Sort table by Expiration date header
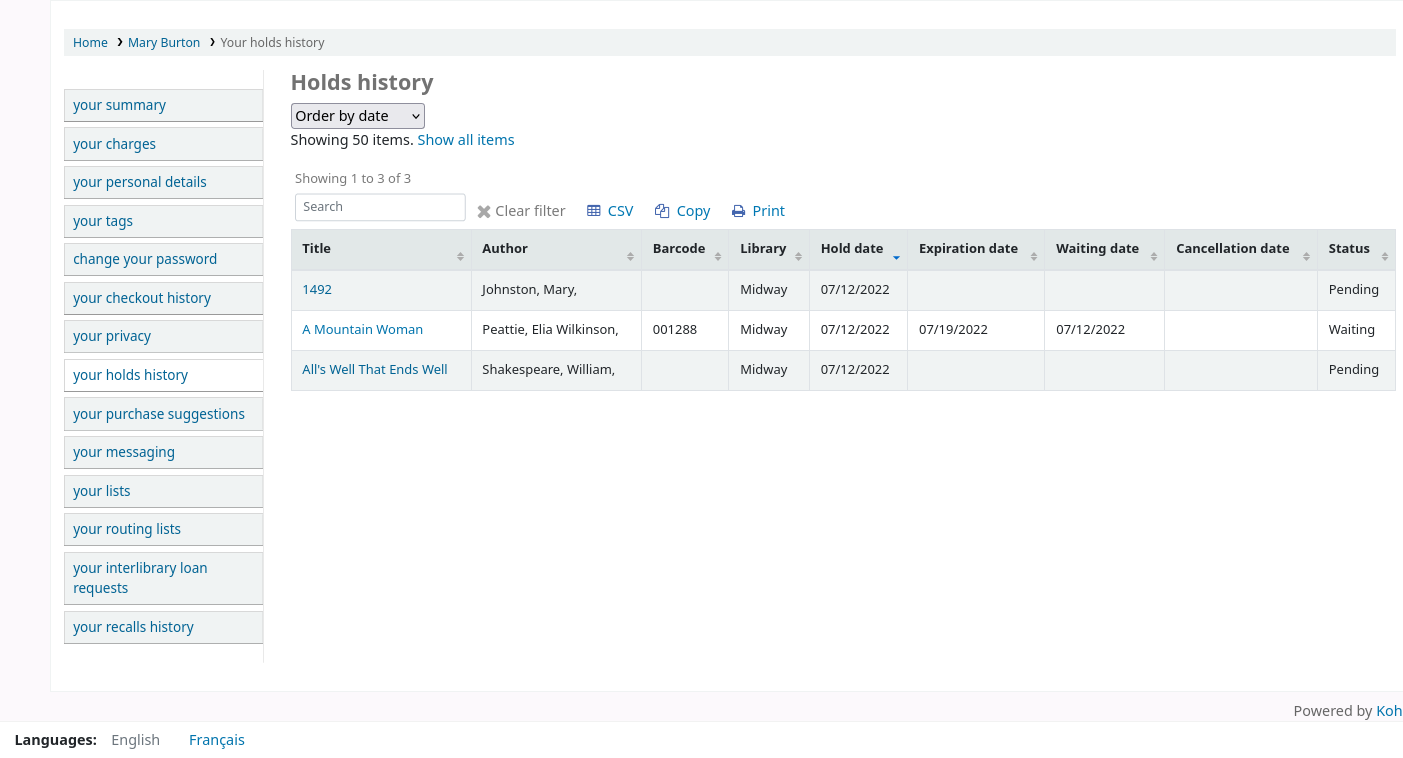Screen dimensions: 1403x758 [968, 249]
